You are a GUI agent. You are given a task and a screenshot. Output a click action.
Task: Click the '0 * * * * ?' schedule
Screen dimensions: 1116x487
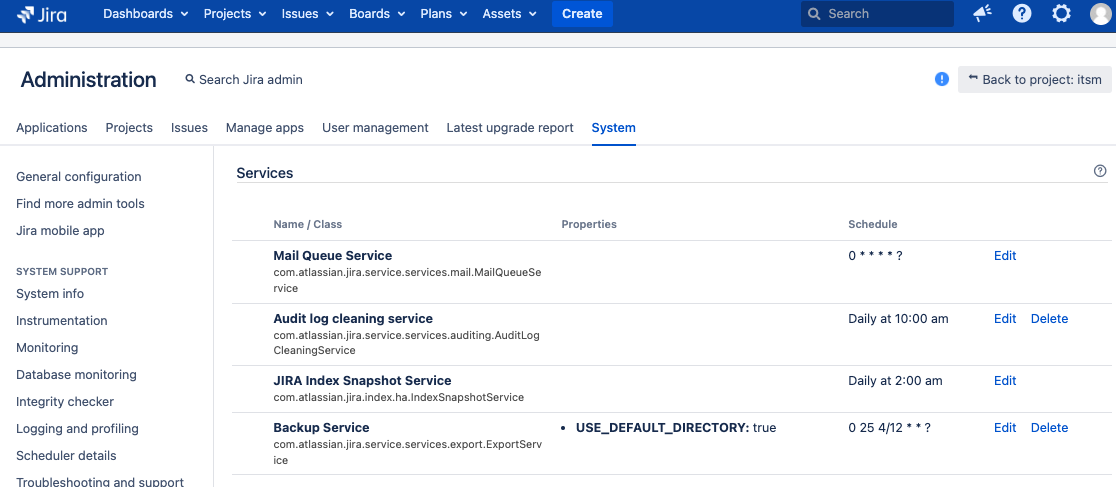click(x=875, y=256)
